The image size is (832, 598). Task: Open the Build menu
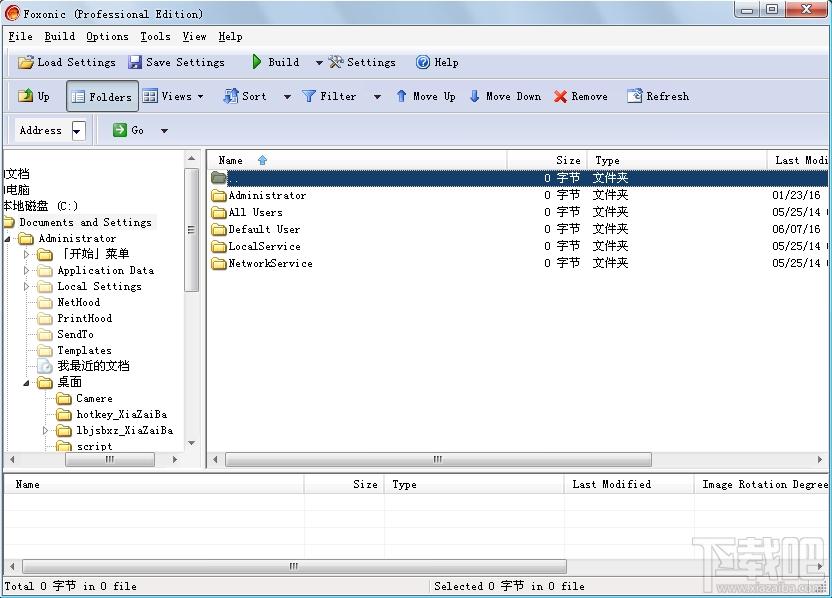click(59, 37)
